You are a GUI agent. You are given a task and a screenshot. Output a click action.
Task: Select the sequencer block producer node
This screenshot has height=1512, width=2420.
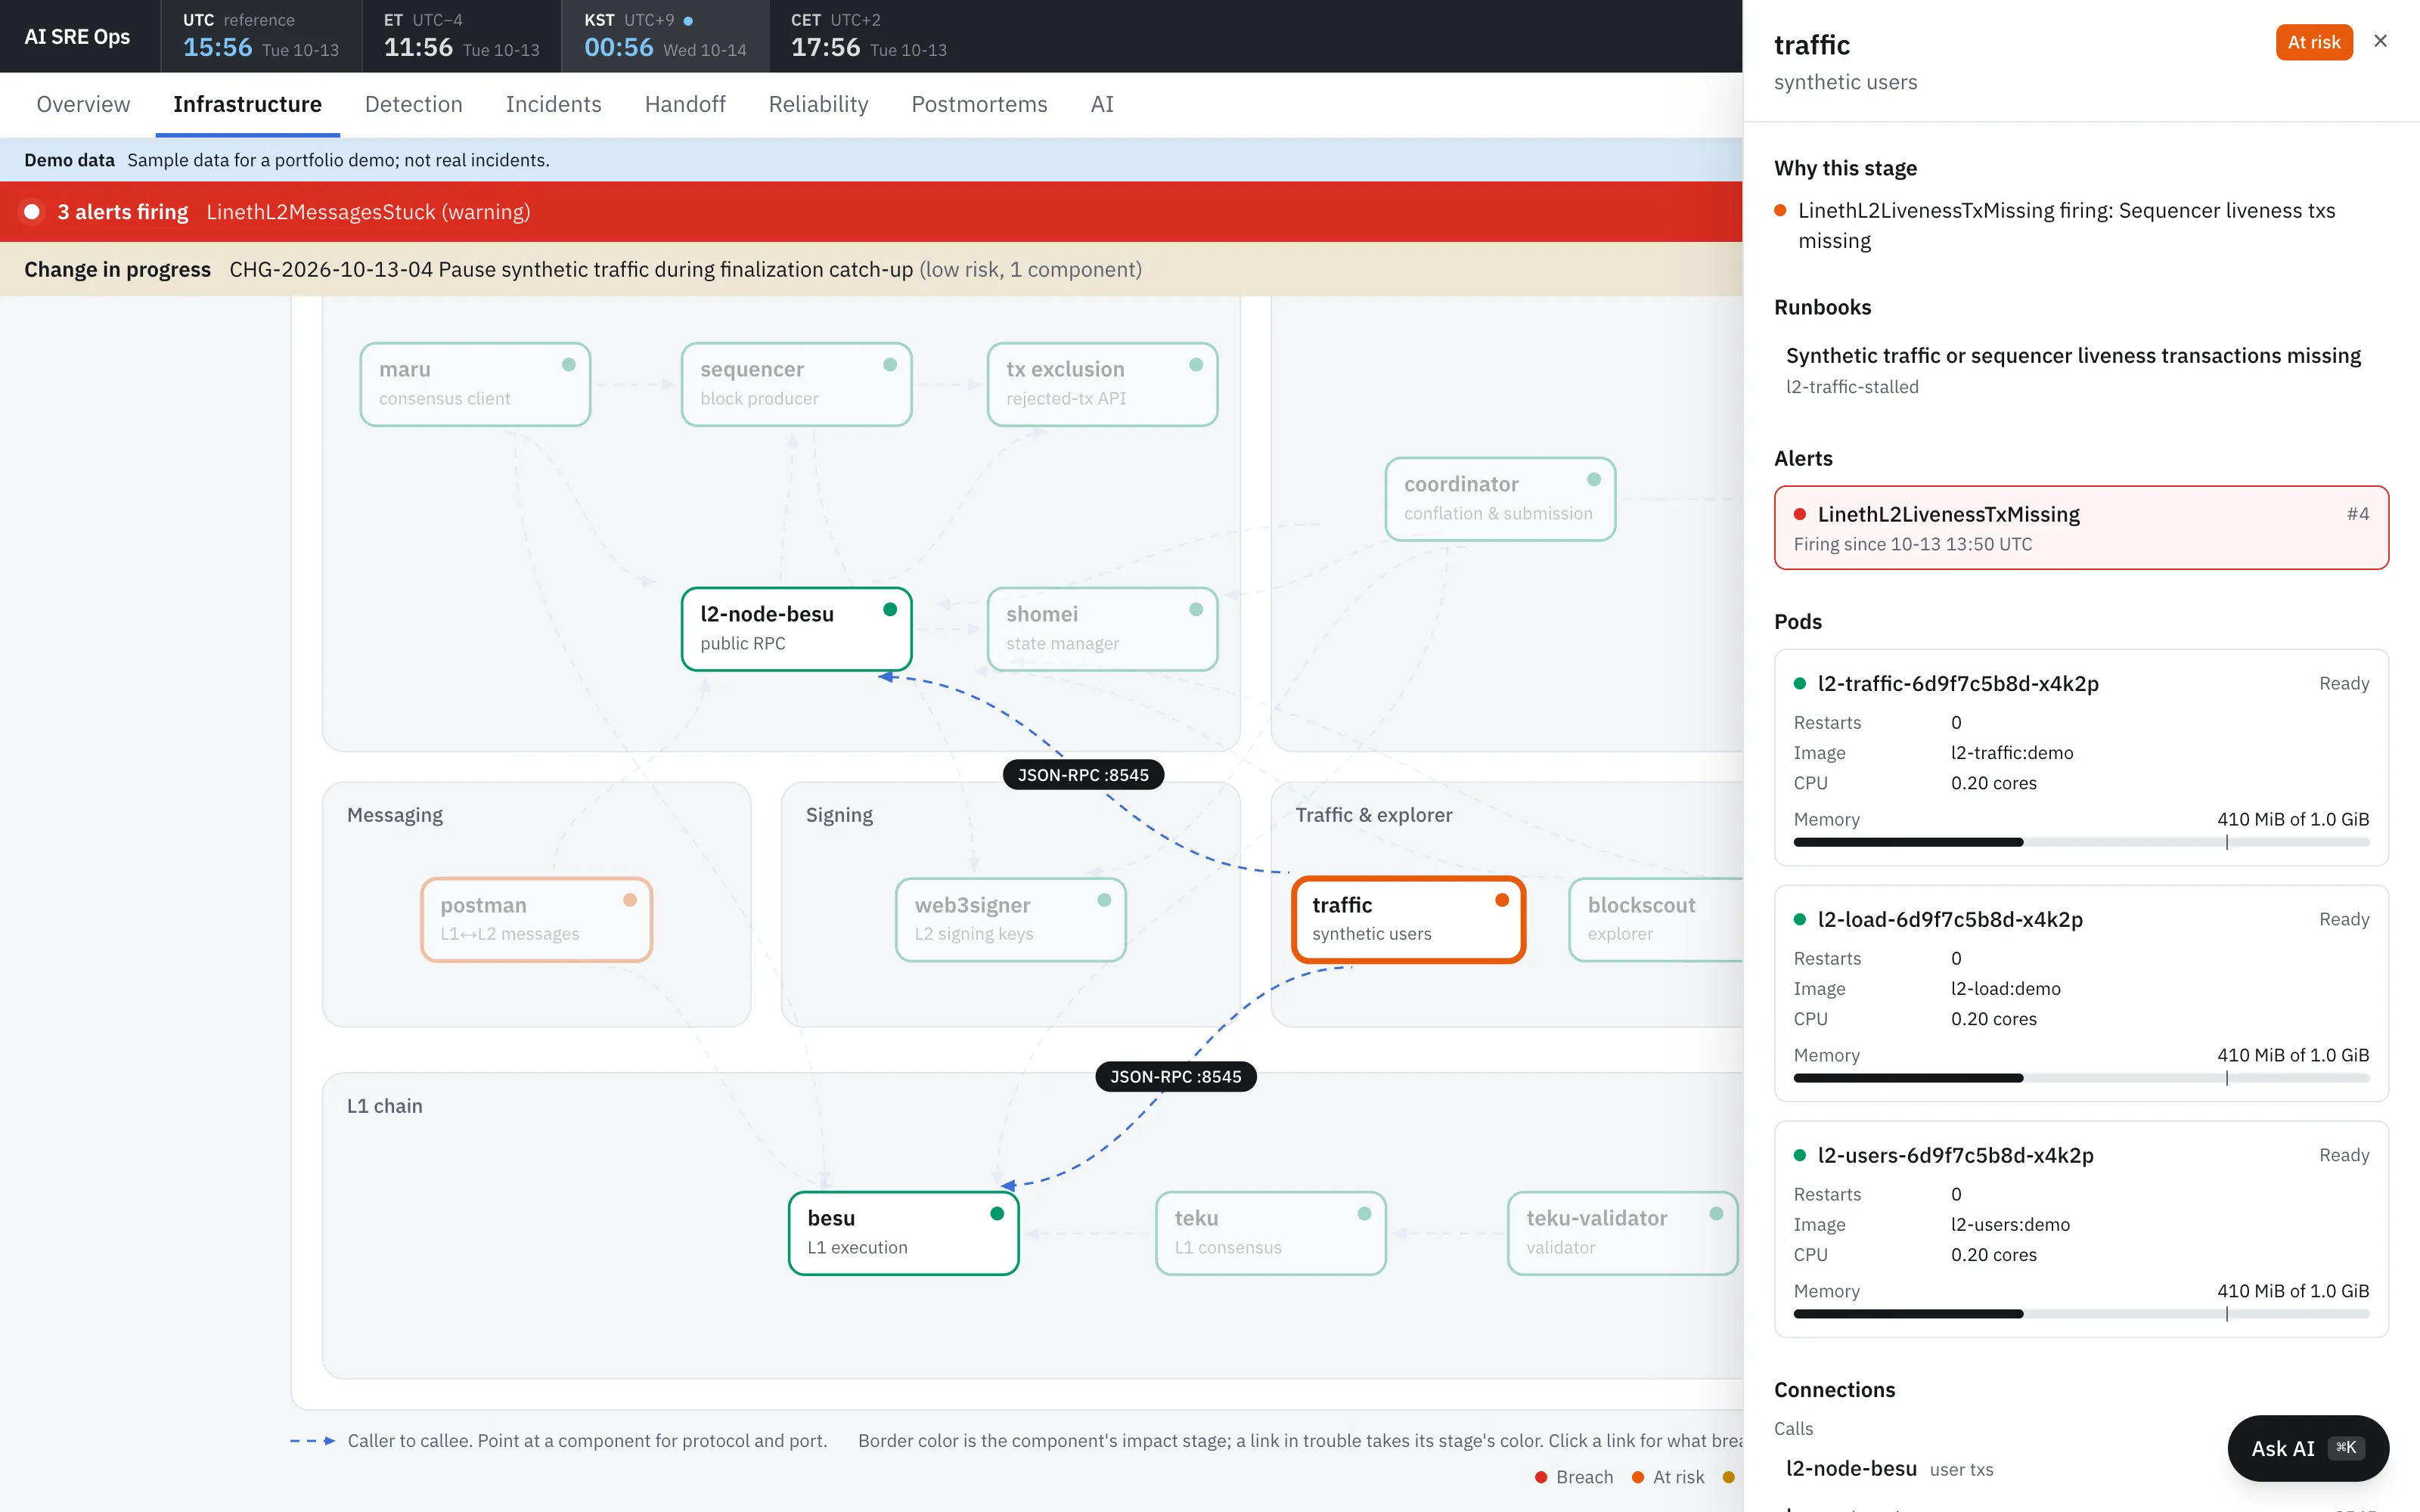point(796,384)
